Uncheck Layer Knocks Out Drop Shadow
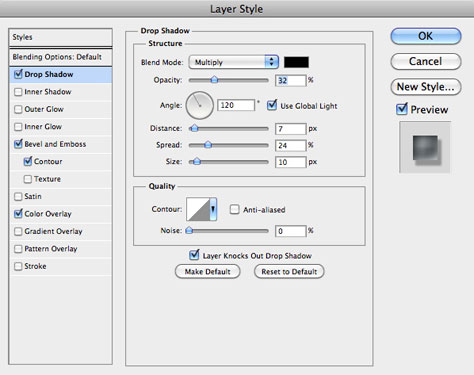This screenshot has height=375, width=474. (194, 255)
